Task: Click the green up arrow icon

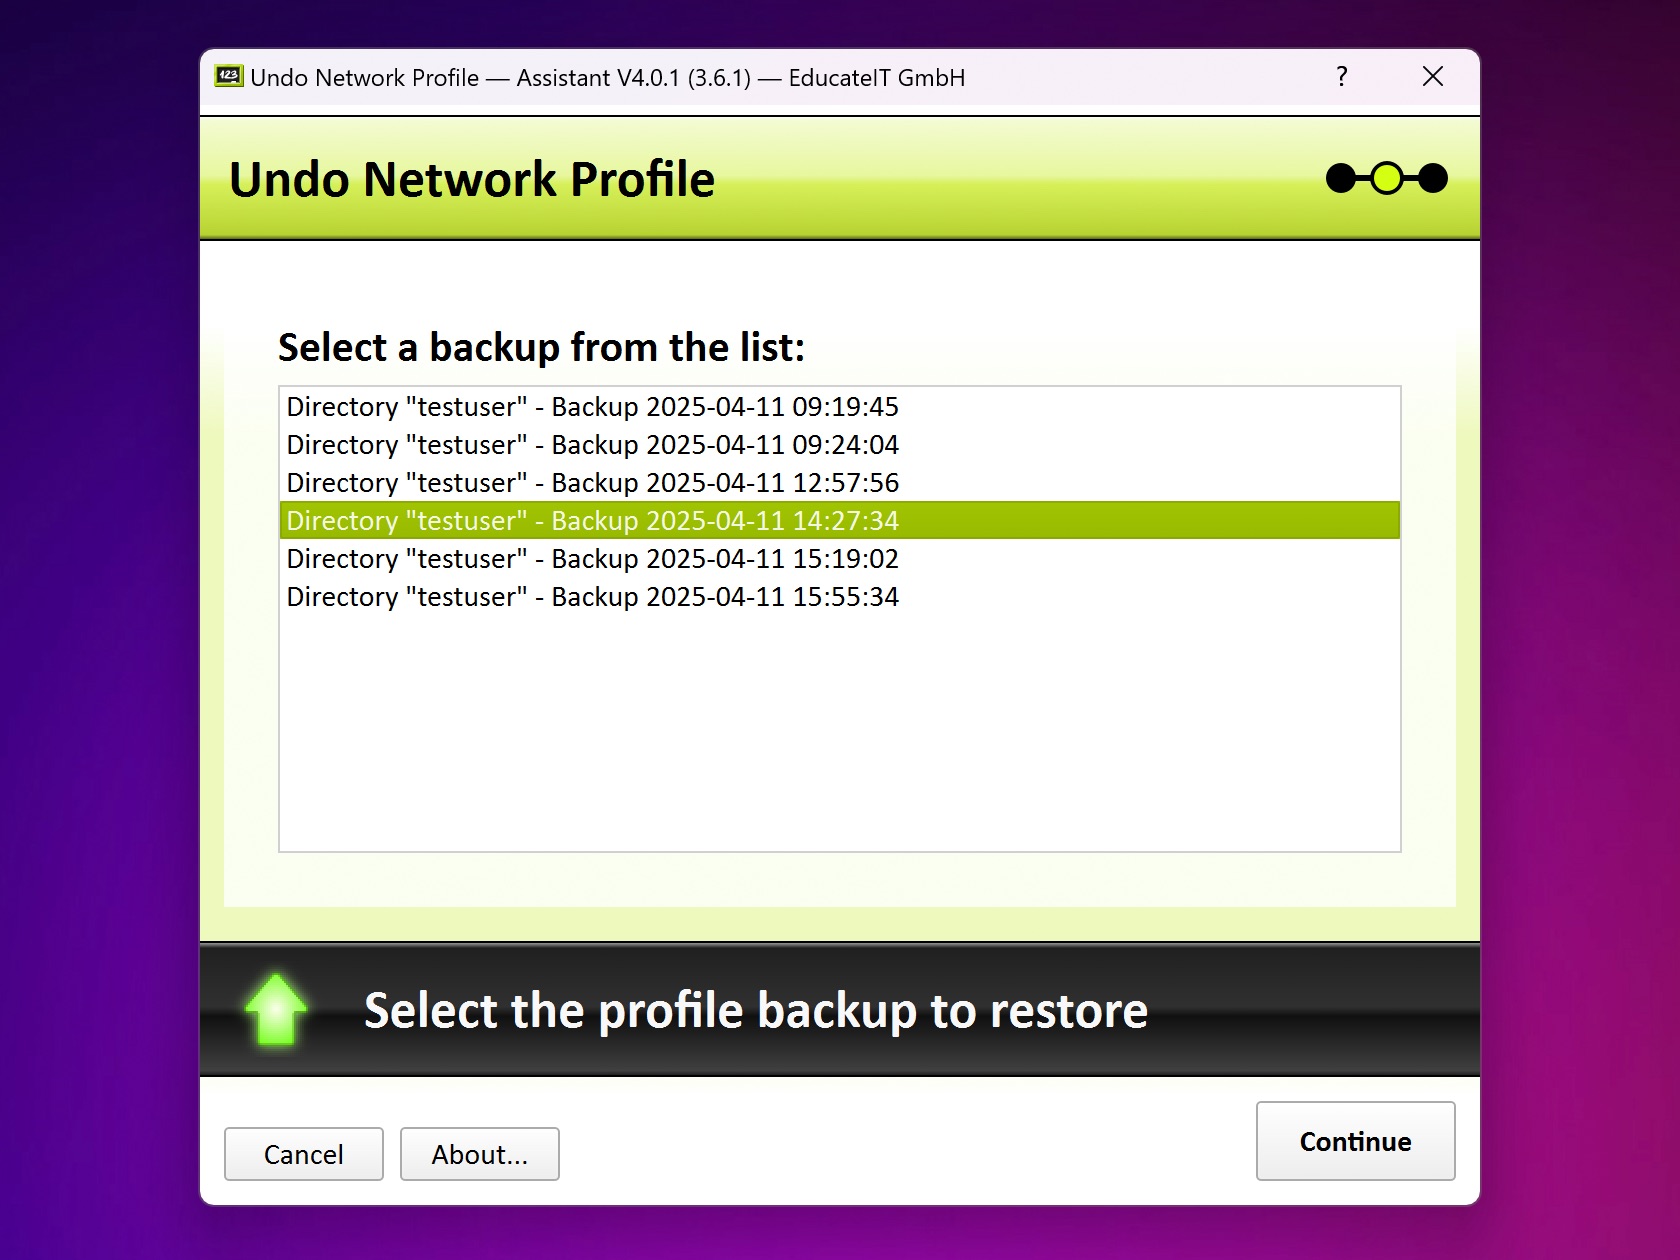Action: tap(276, 1010)
